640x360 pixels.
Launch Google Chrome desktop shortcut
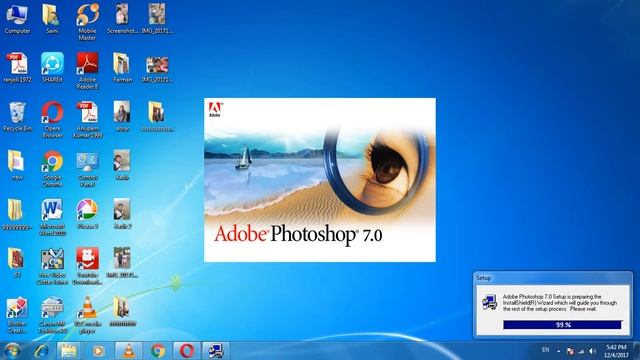(52, 169)
